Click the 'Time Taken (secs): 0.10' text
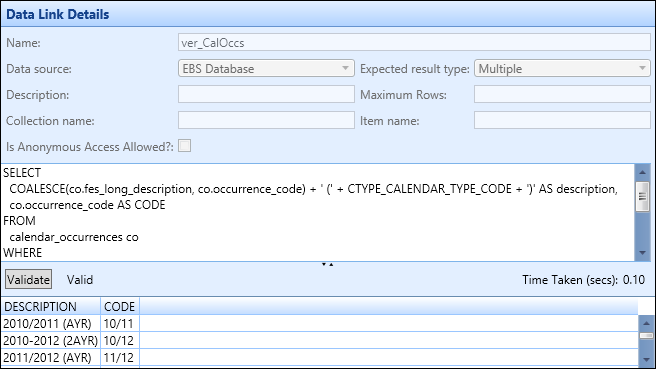The height and width of the screenshot is (369, 656). 583,279
